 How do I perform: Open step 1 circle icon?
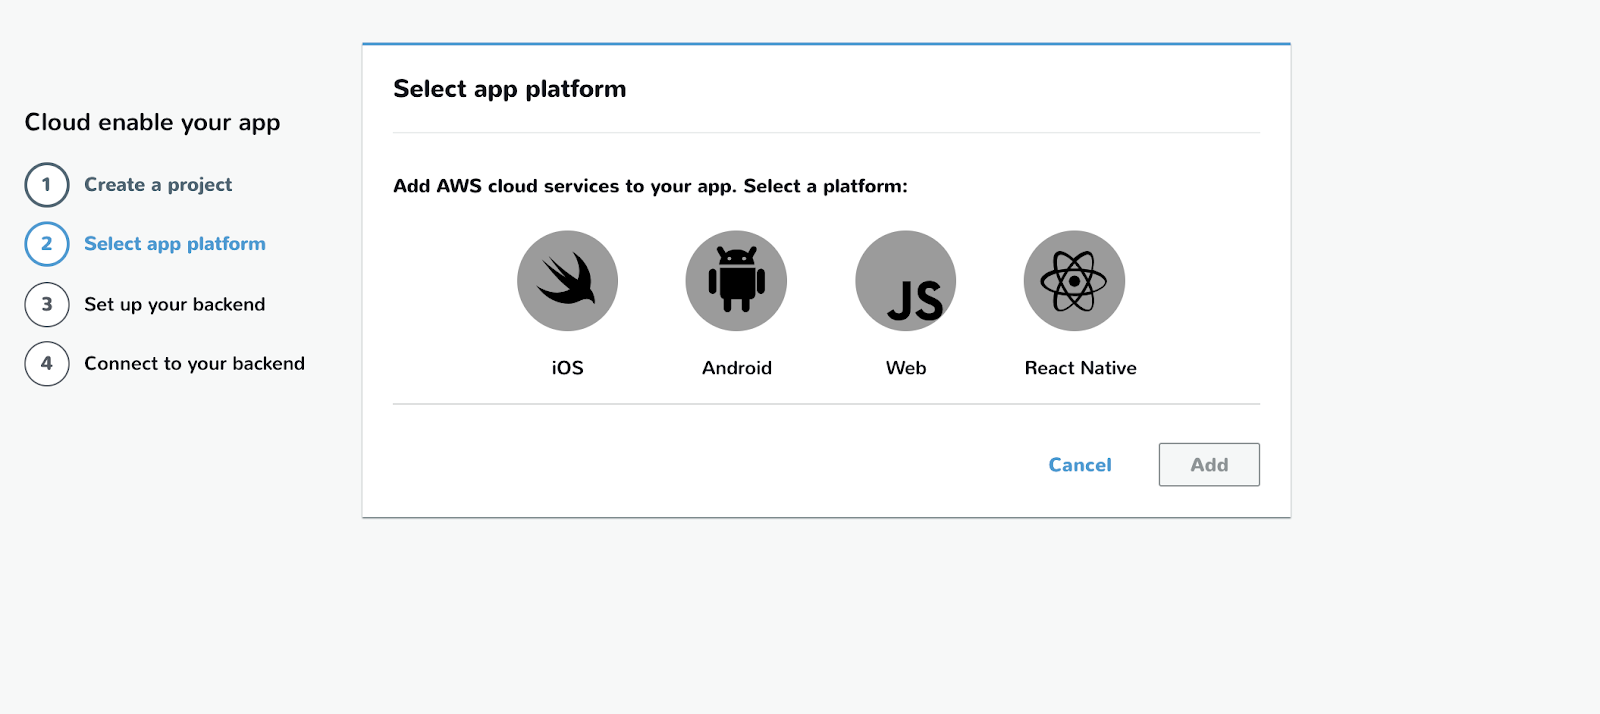pyautogui.click(x=47, y=185)
